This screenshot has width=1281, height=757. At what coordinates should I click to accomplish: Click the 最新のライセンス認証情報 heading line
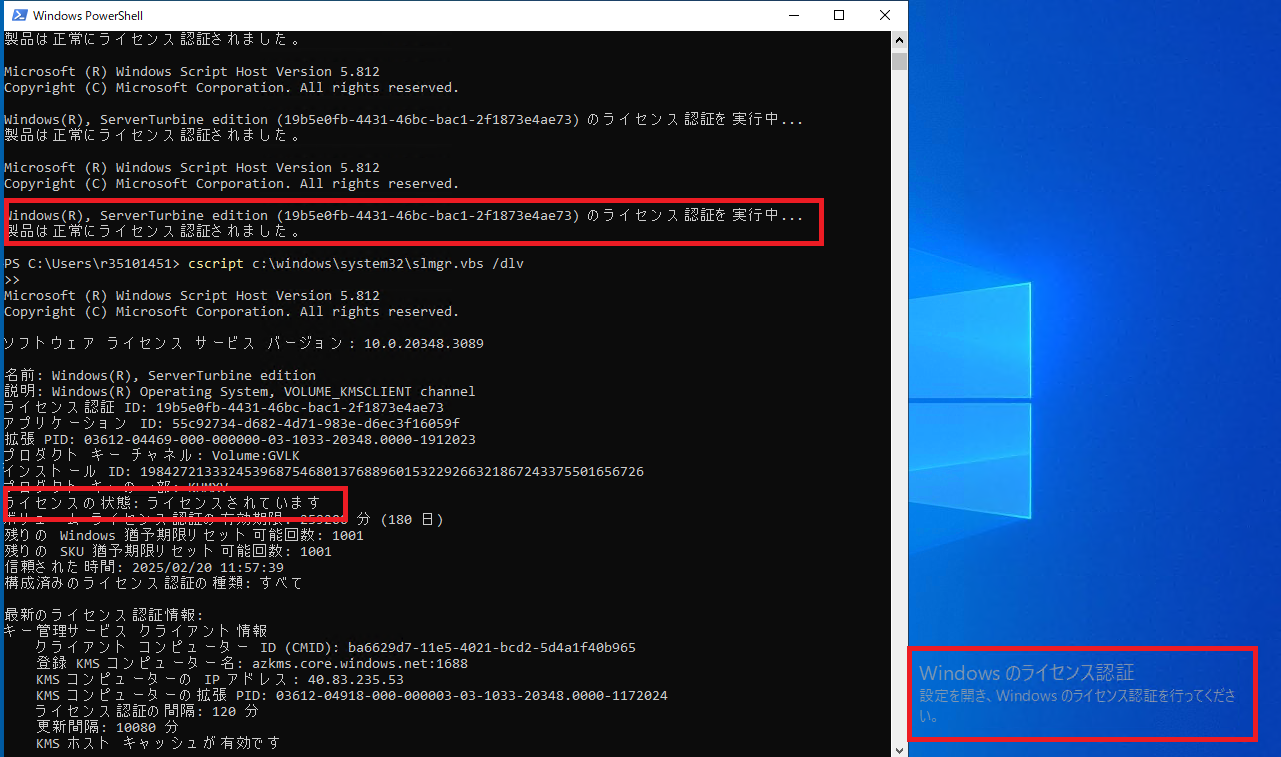click(104, 616)
